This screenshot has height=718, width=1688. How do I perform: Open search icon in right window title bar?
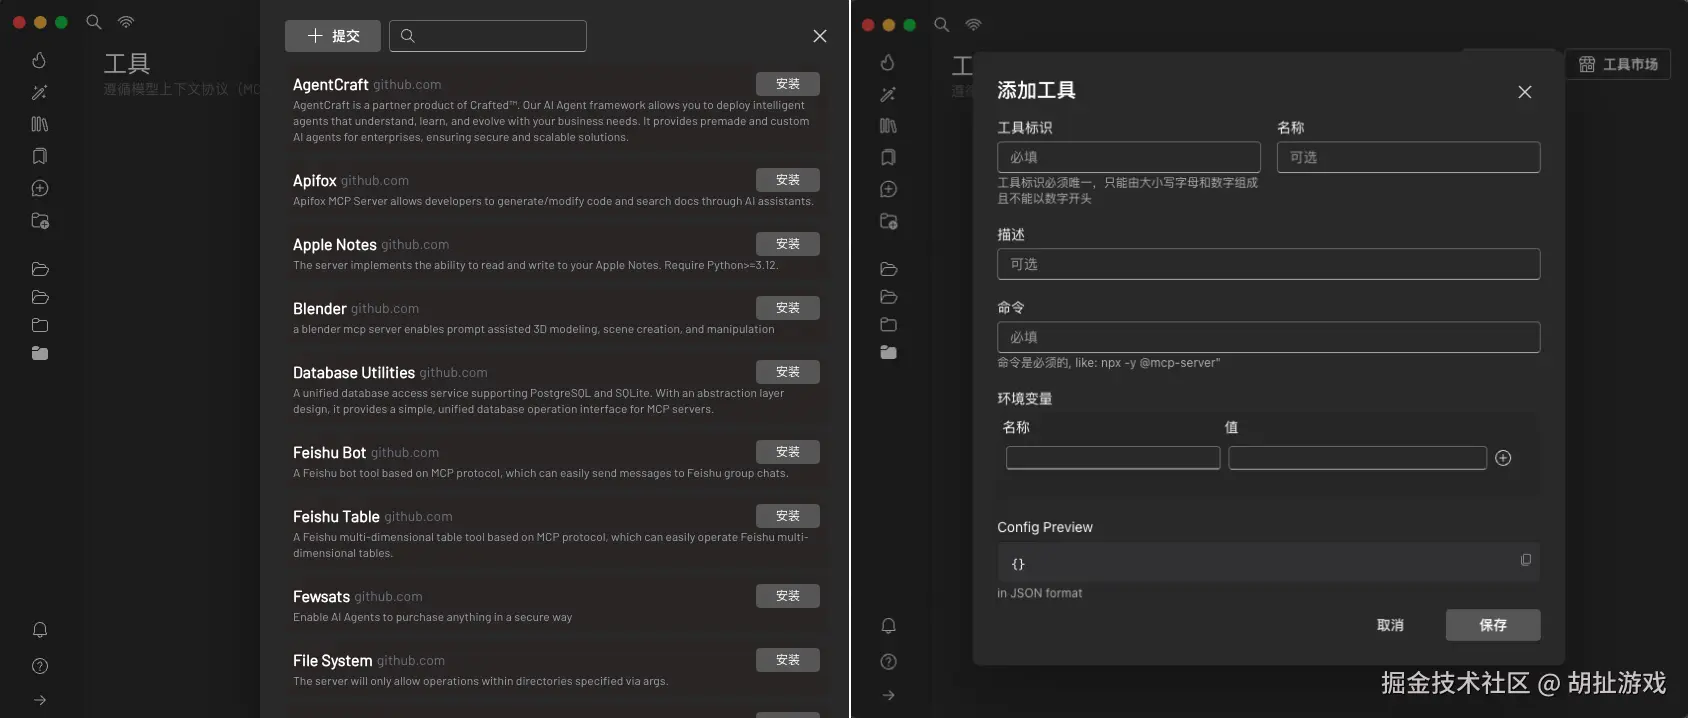[x=942, y=24]
